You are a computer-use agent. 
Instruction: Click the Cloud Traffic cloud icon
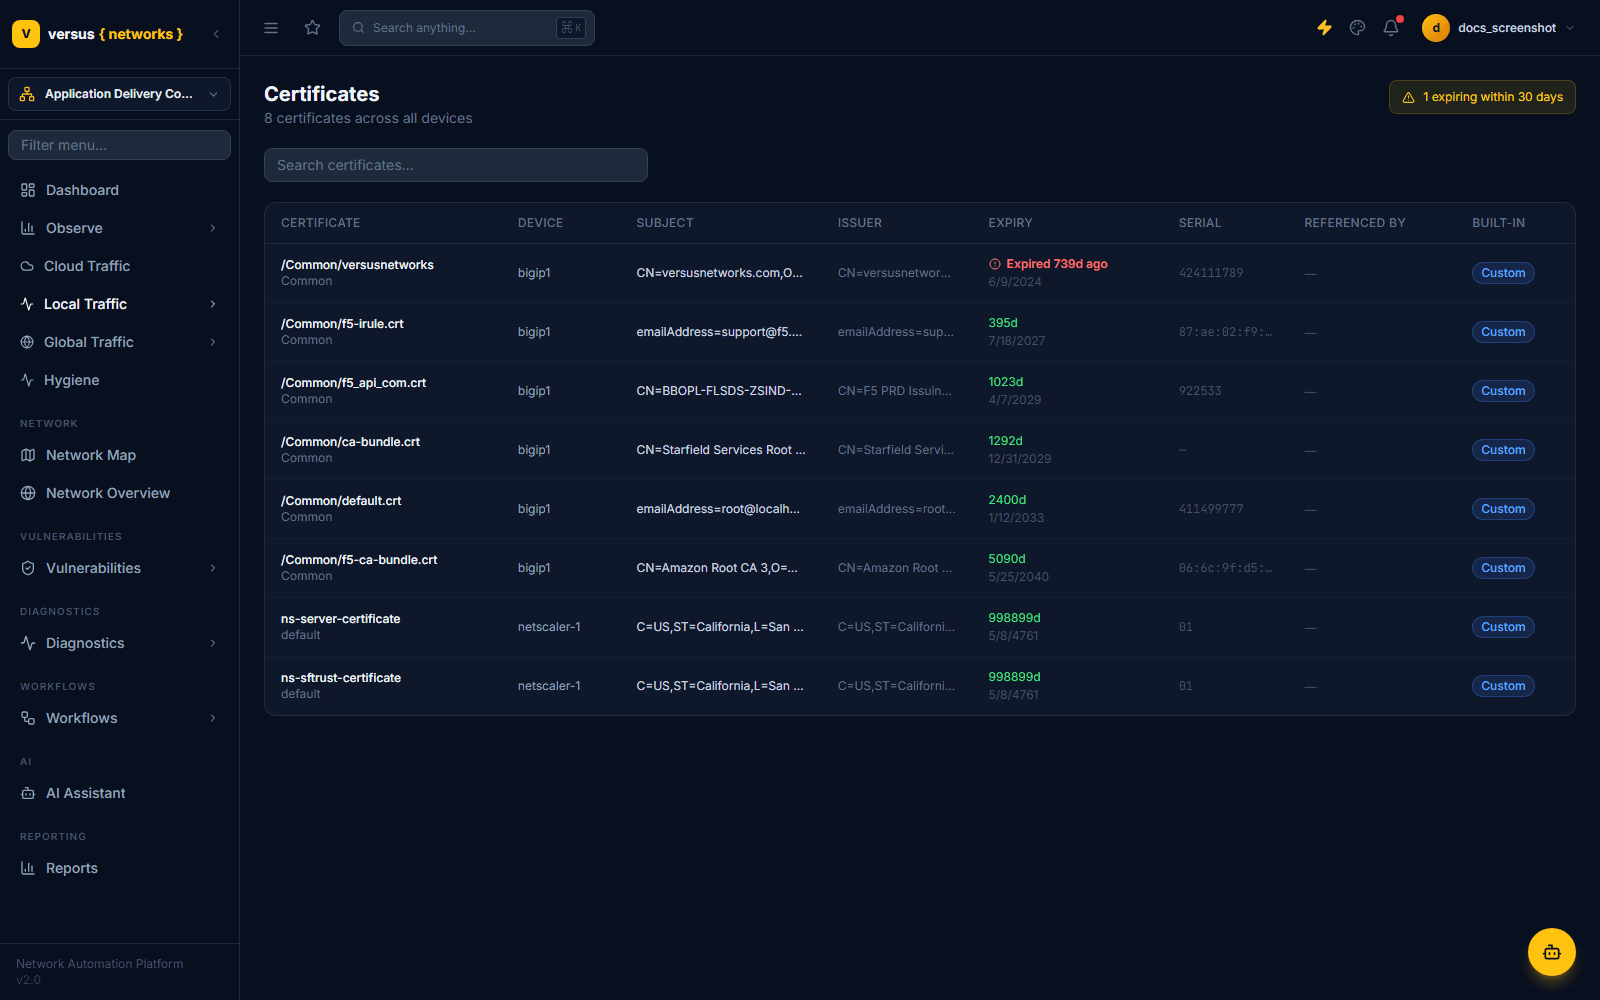[x=27, y=266]
